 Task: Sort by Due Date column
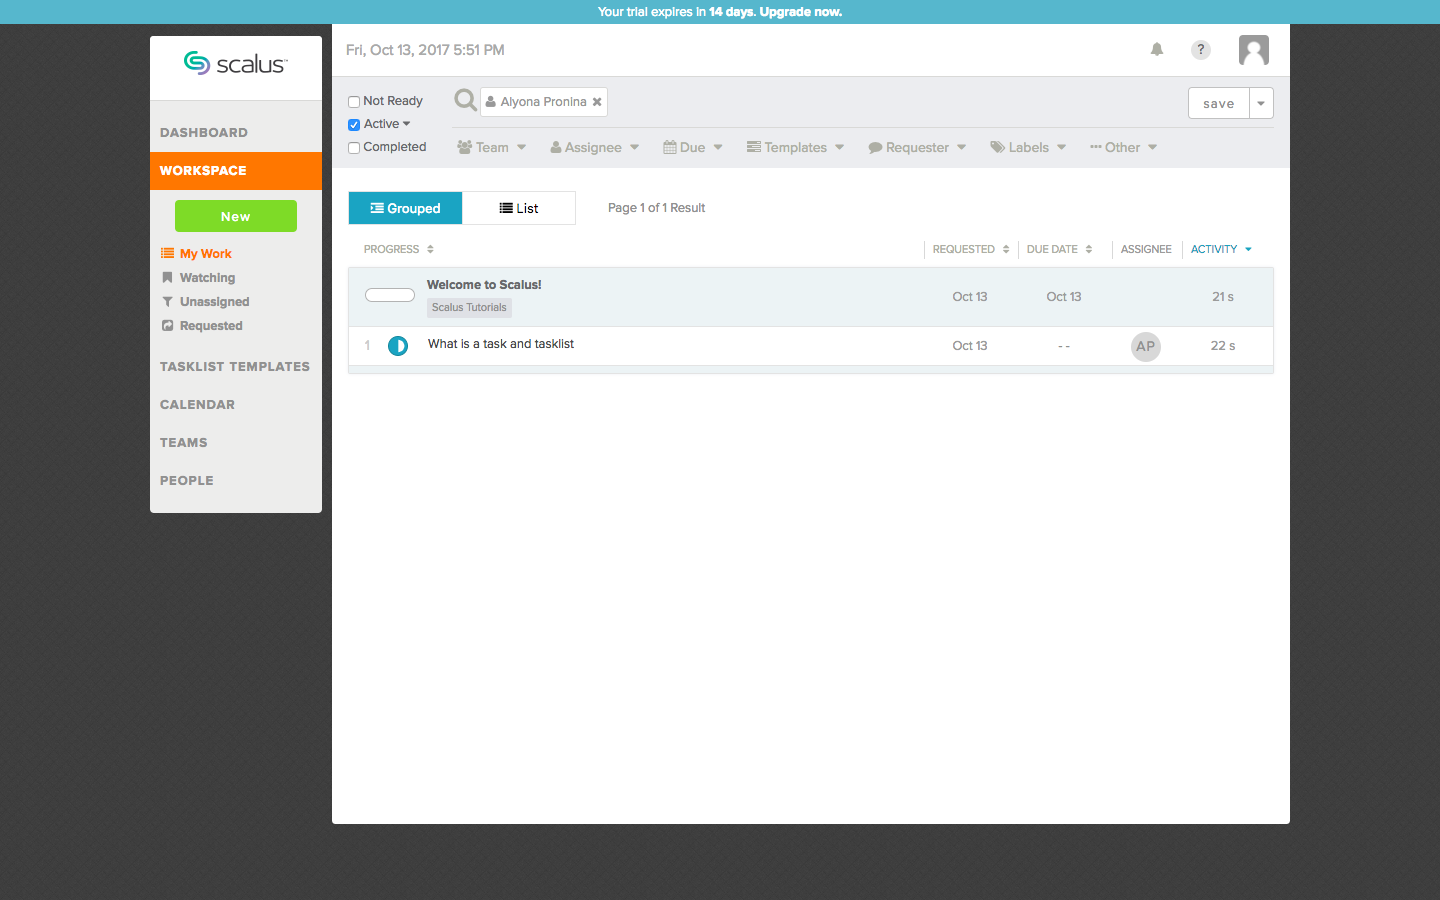pos(1060,249)
